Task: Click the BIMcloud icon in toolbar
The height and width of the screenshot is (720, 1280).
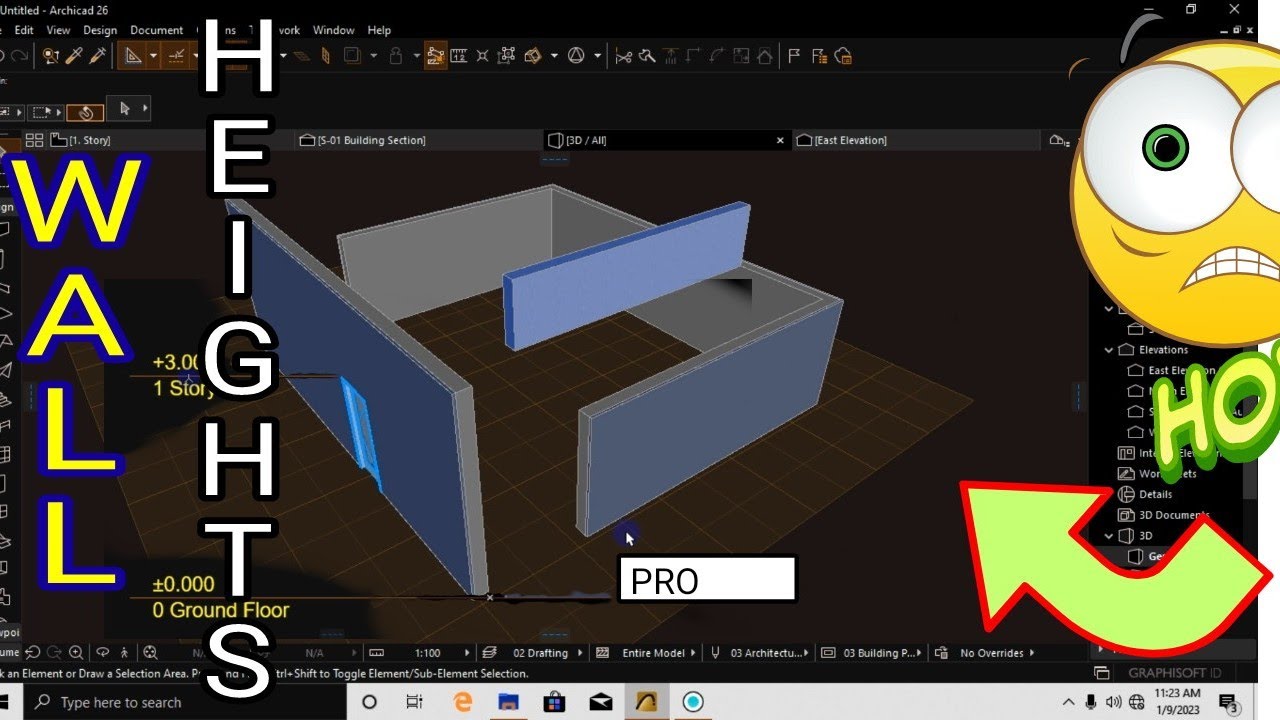Action: point(843,56)
